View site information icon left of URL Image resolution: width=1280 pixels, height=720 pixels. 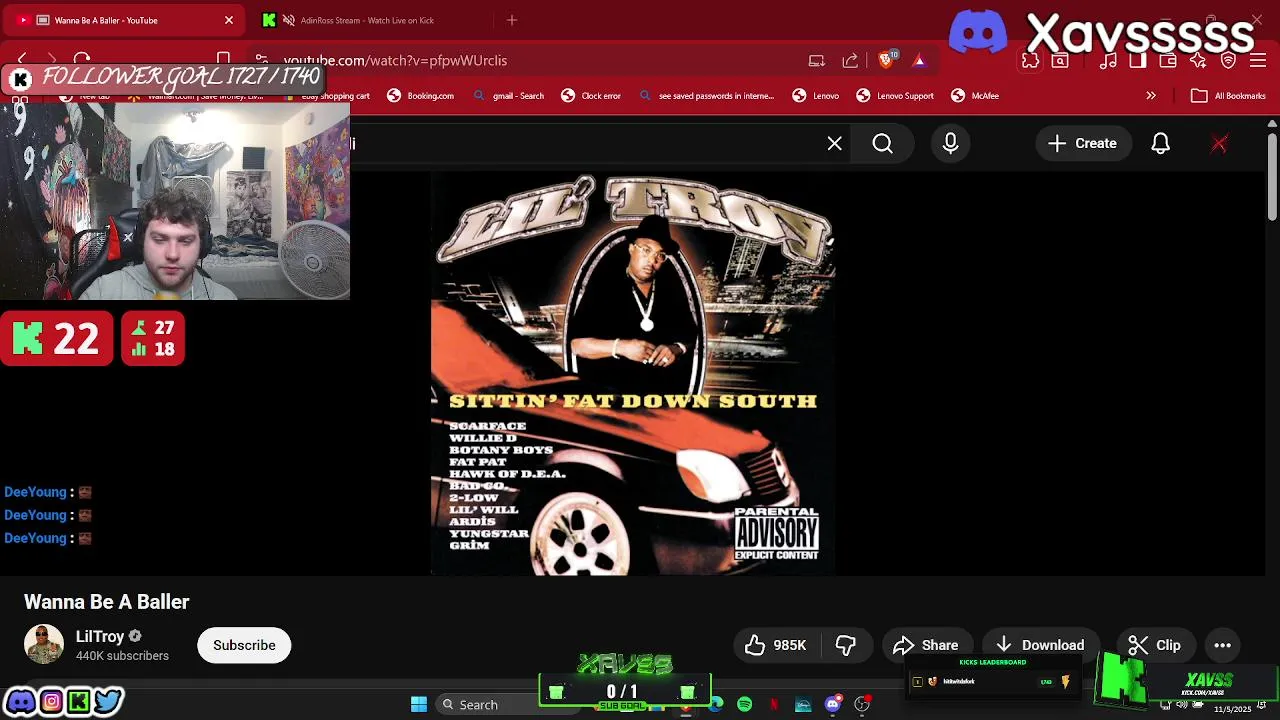(x=261, y=60)
